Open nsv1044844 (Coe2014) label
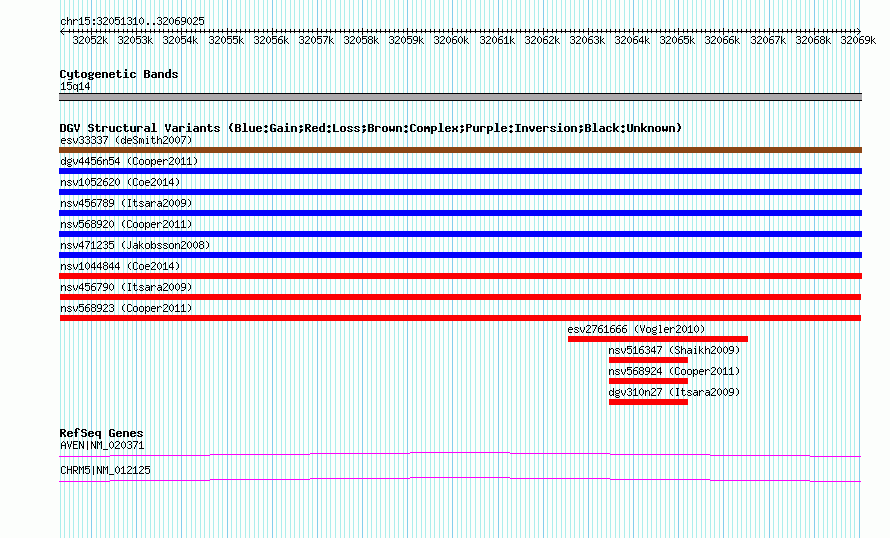Image resolution: width=890 pixels, height=538 pixels. click(120, 266)
